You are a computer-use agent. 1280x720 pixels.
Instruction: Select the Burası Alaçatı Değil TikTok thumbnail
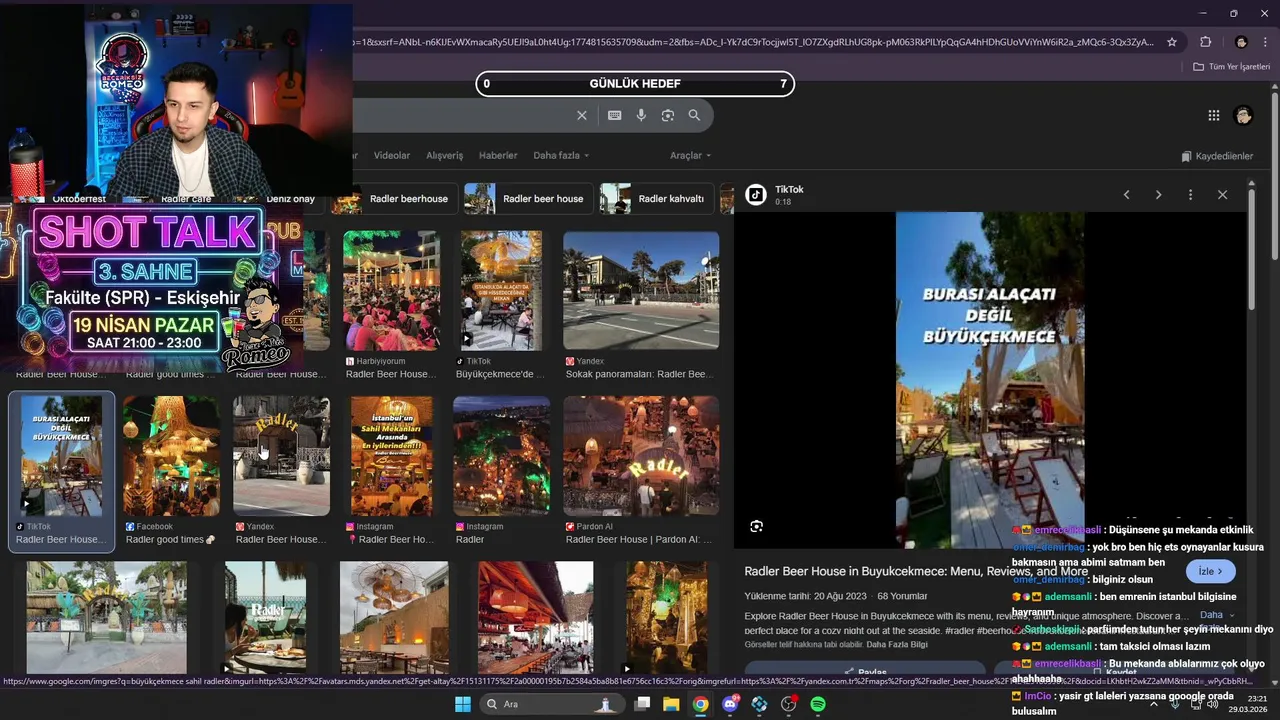[x=61, y=456]
